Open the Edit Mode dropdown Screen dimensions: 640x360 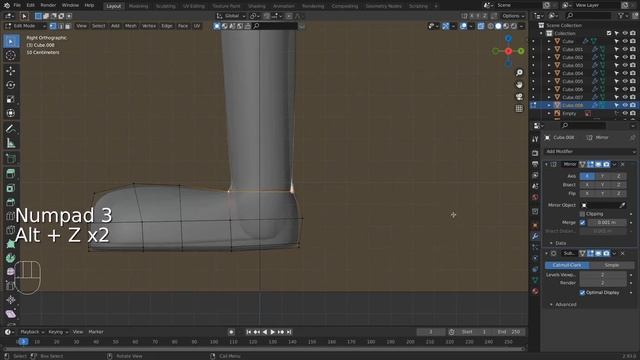tap(25, 26)
